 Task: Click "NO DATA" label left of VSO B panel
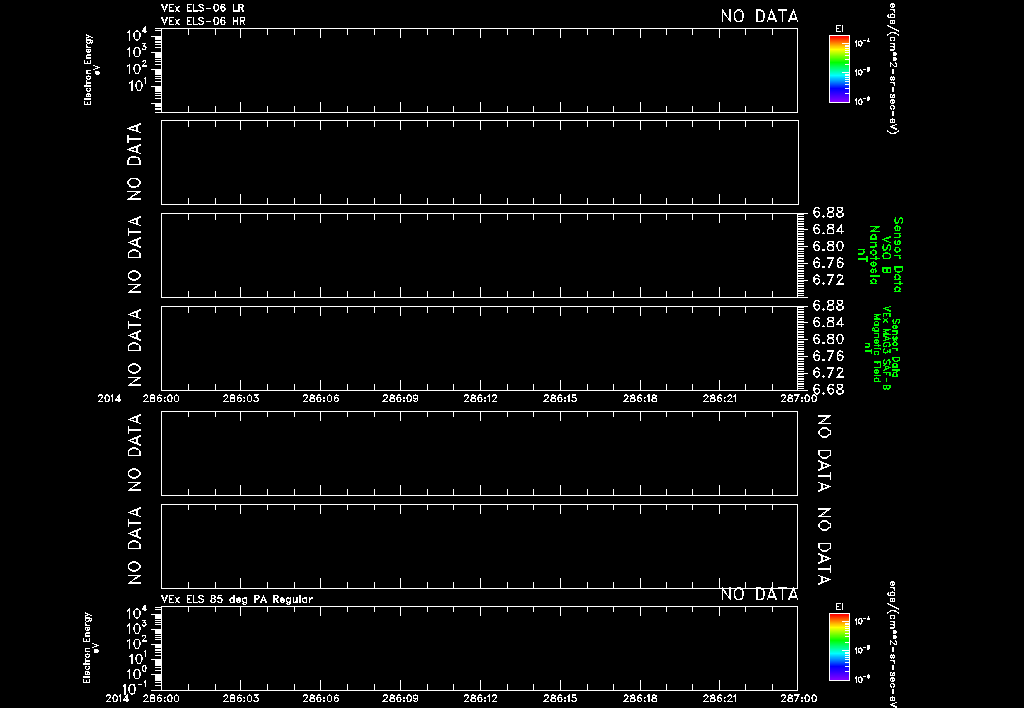coord(134,255)
